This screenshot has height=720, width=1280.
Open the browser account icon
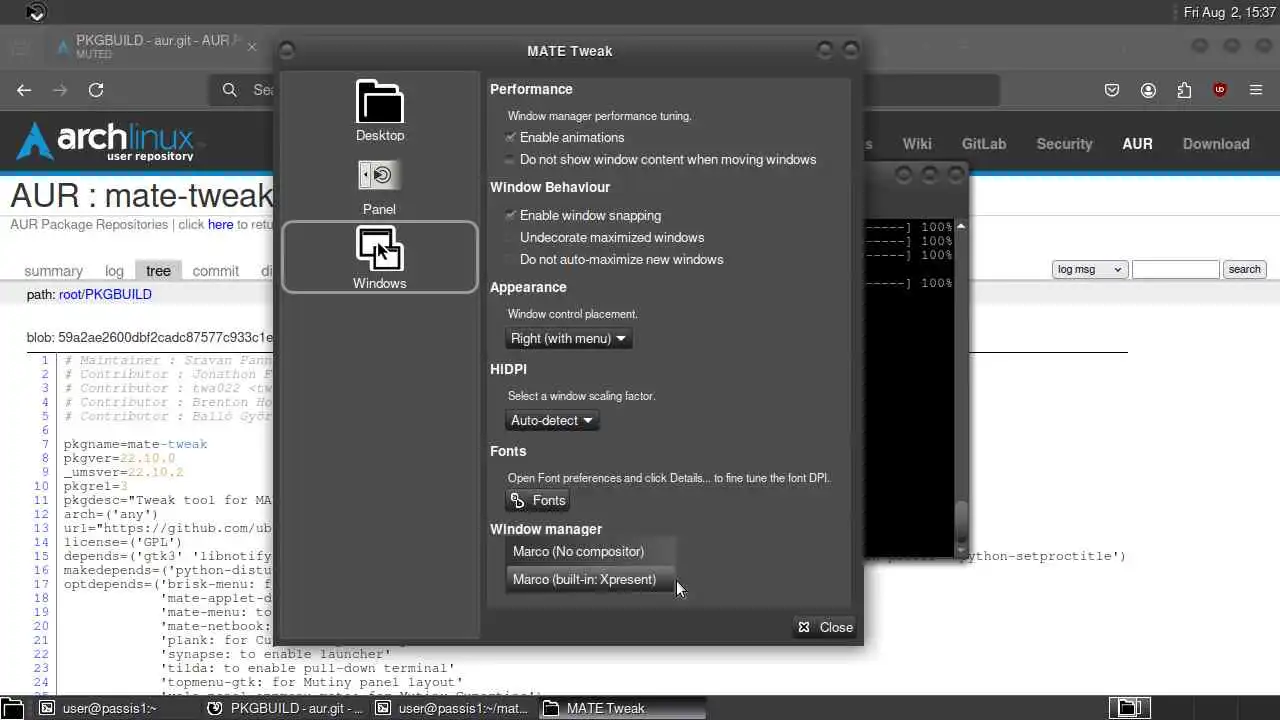click(x=1148, y=90)
